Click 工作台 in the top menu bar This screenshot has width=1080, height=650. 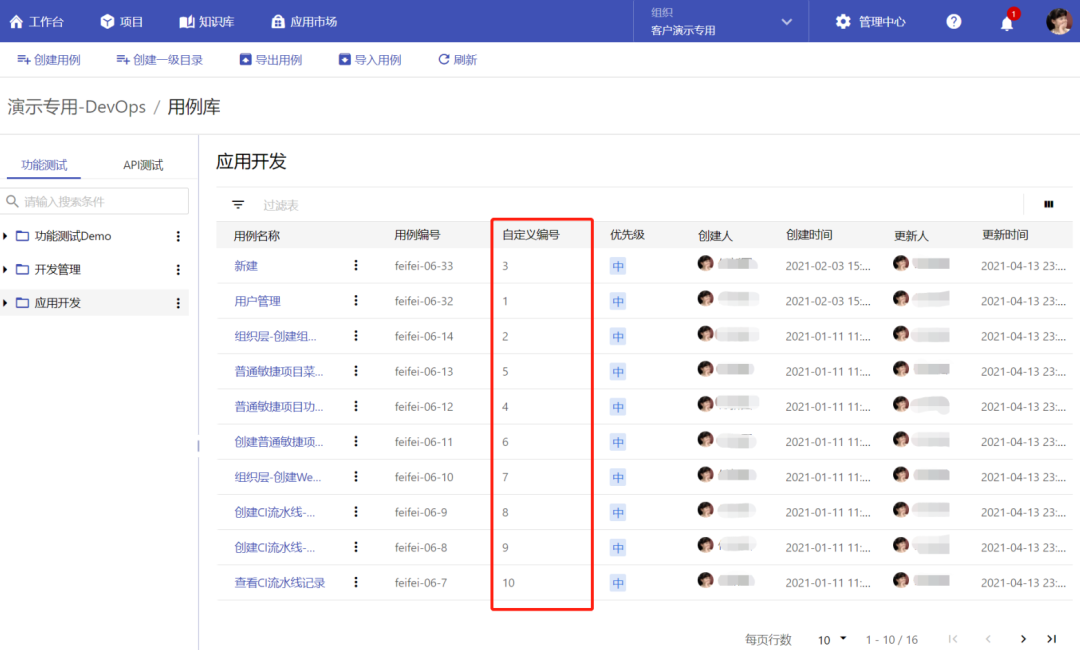pyautogui.click(x=40, y=20)
